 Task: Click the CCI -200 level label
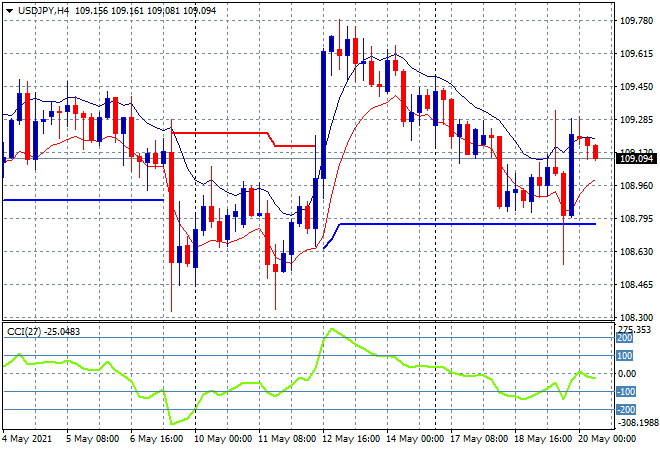[626, 410]
